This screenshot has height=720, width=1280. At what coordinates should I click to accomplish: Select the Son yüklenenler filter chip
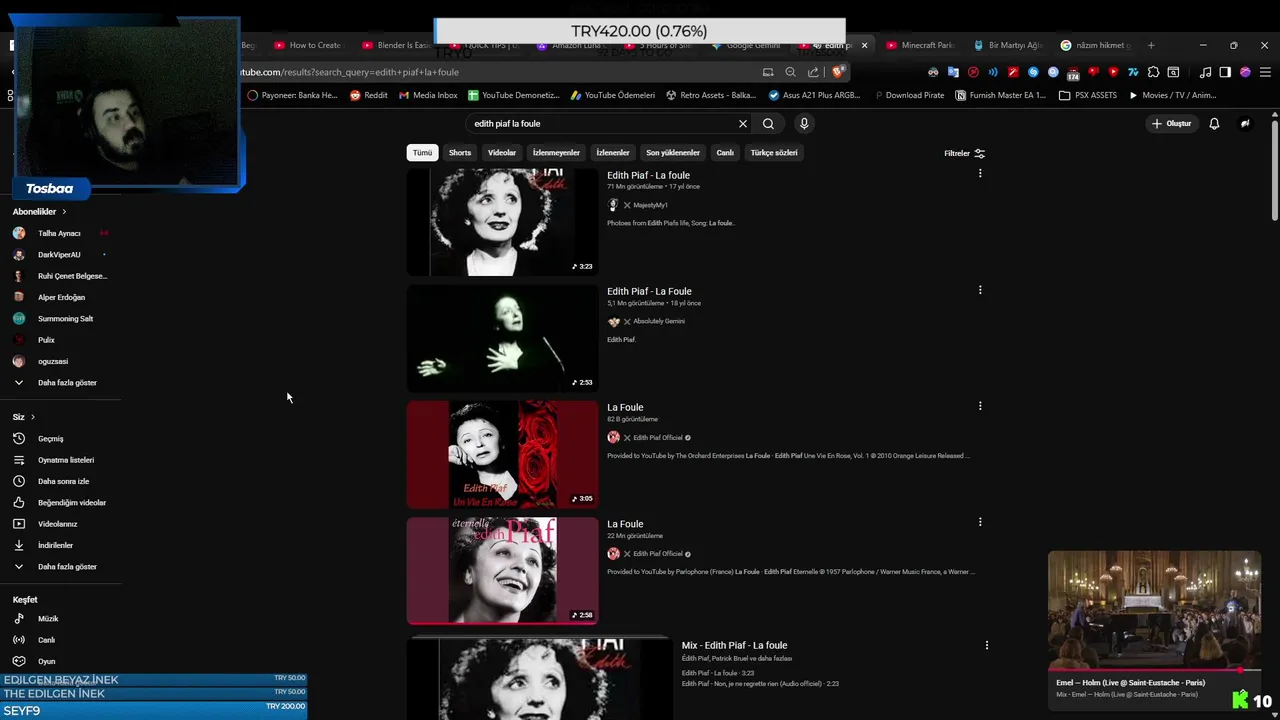673,153
